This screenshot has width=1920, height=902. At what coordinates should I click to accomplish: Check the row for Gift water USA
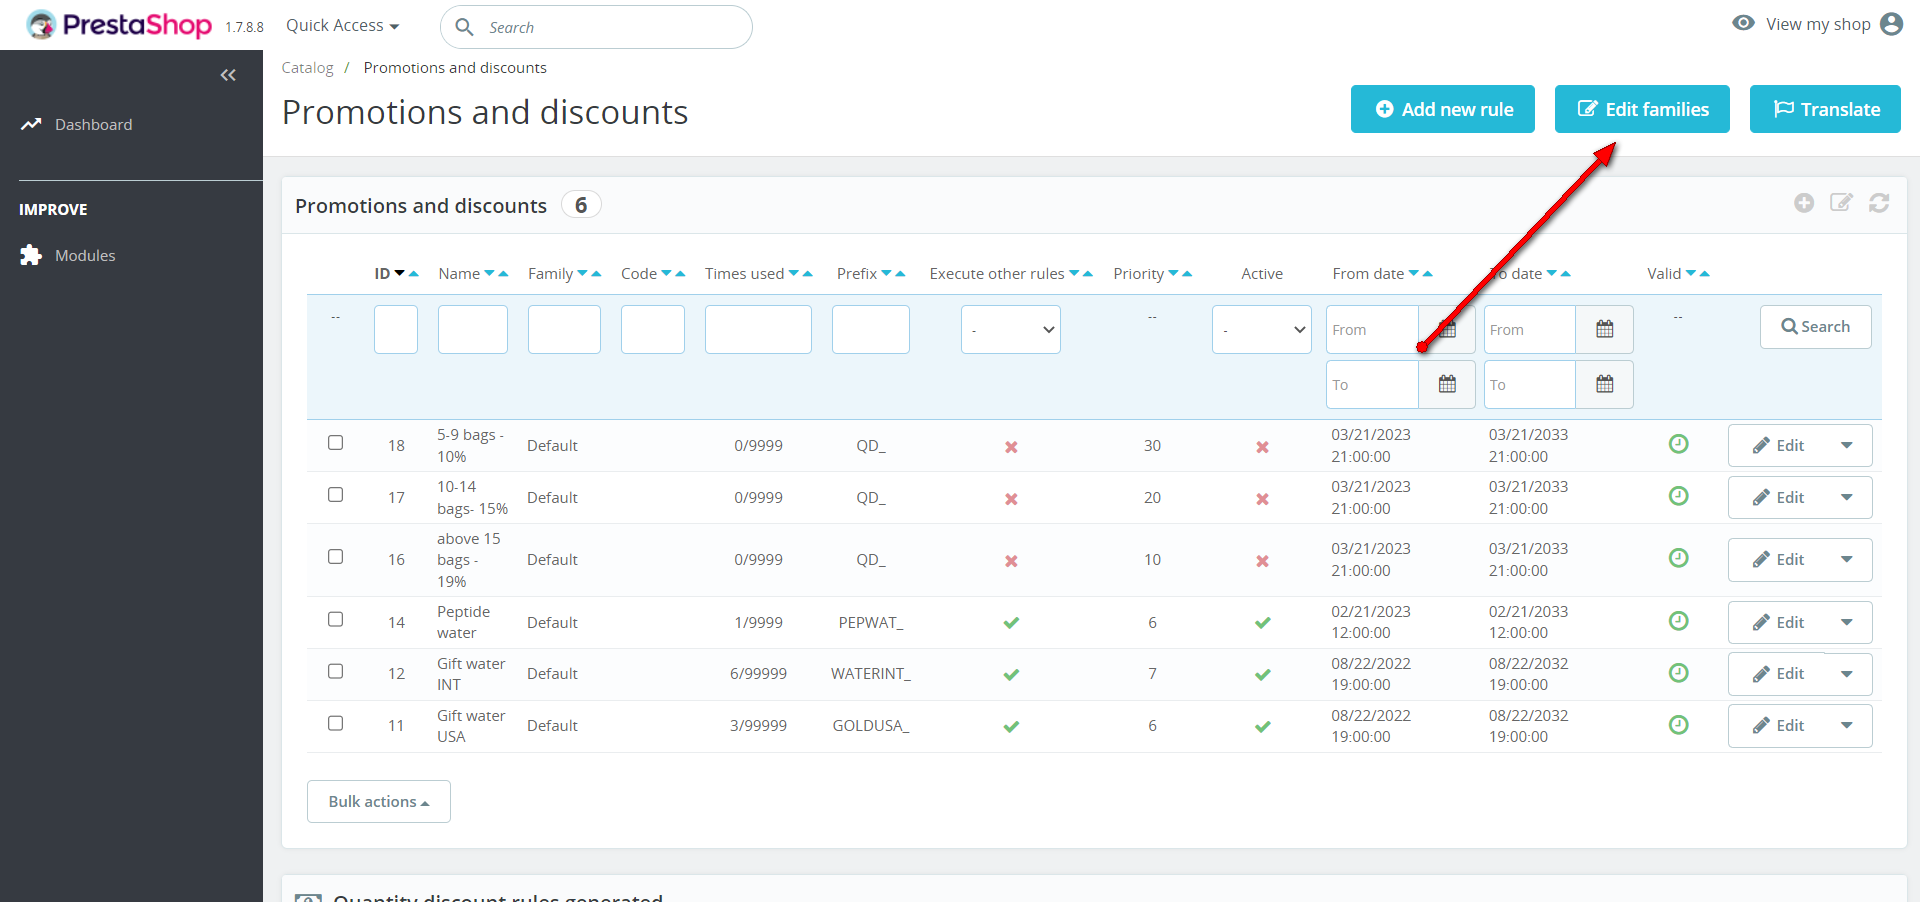click(x=336, y=723)
